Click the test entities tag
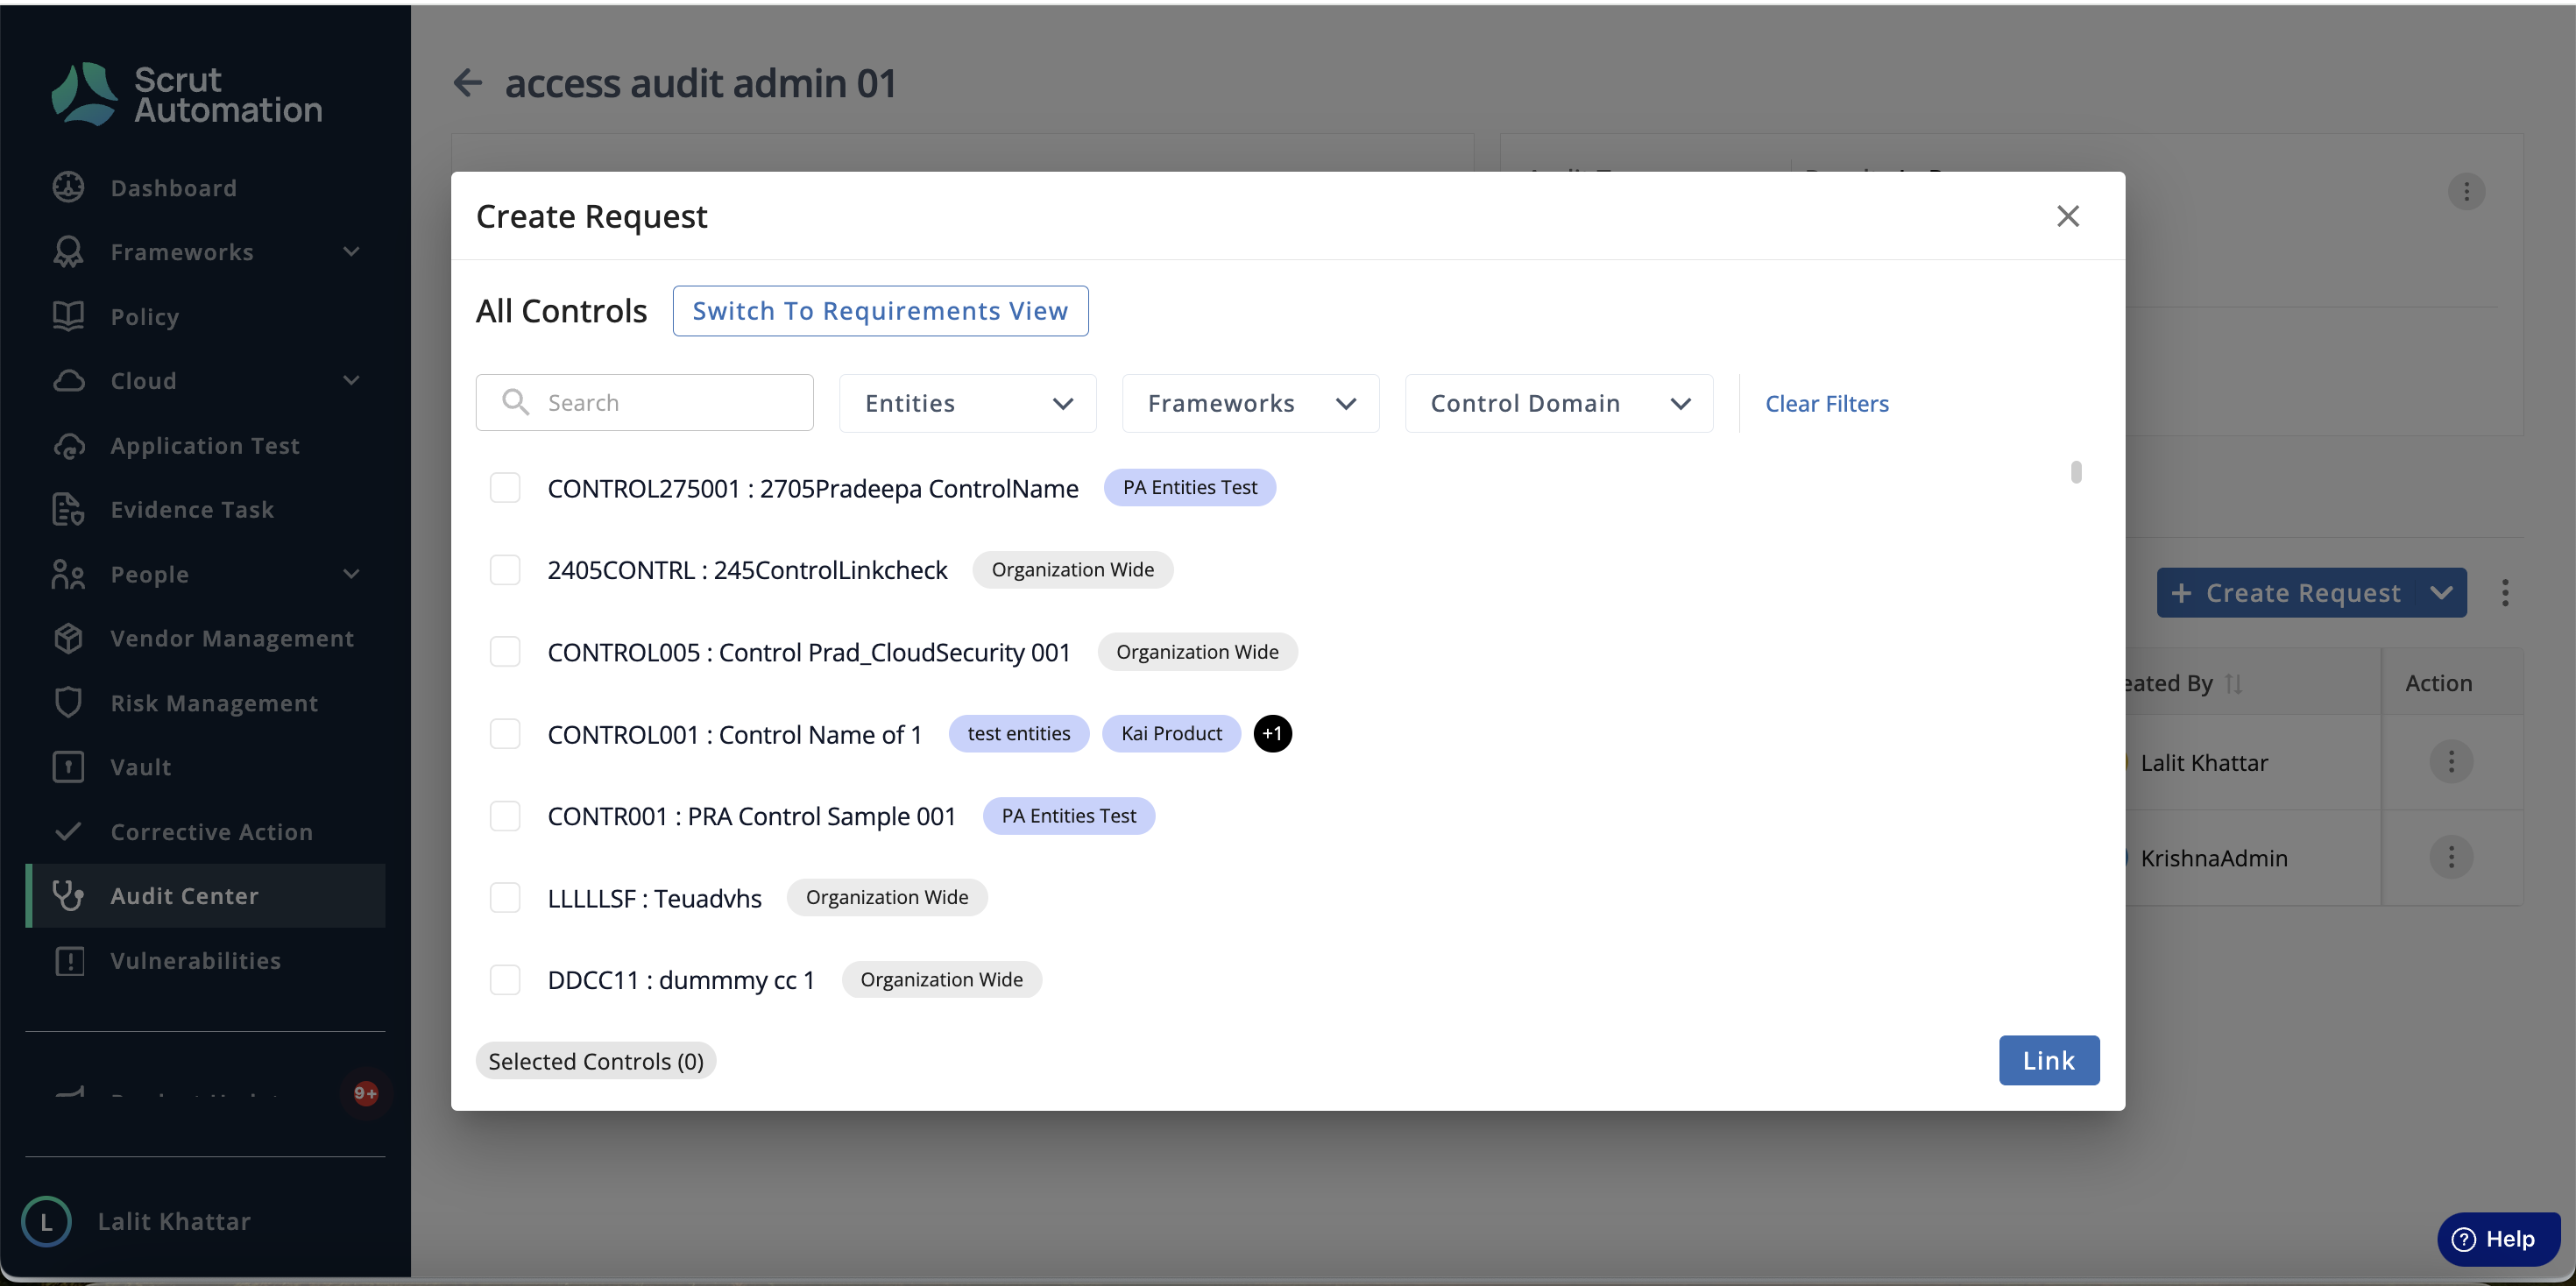2576x1286 pixels. (1018, 734)
